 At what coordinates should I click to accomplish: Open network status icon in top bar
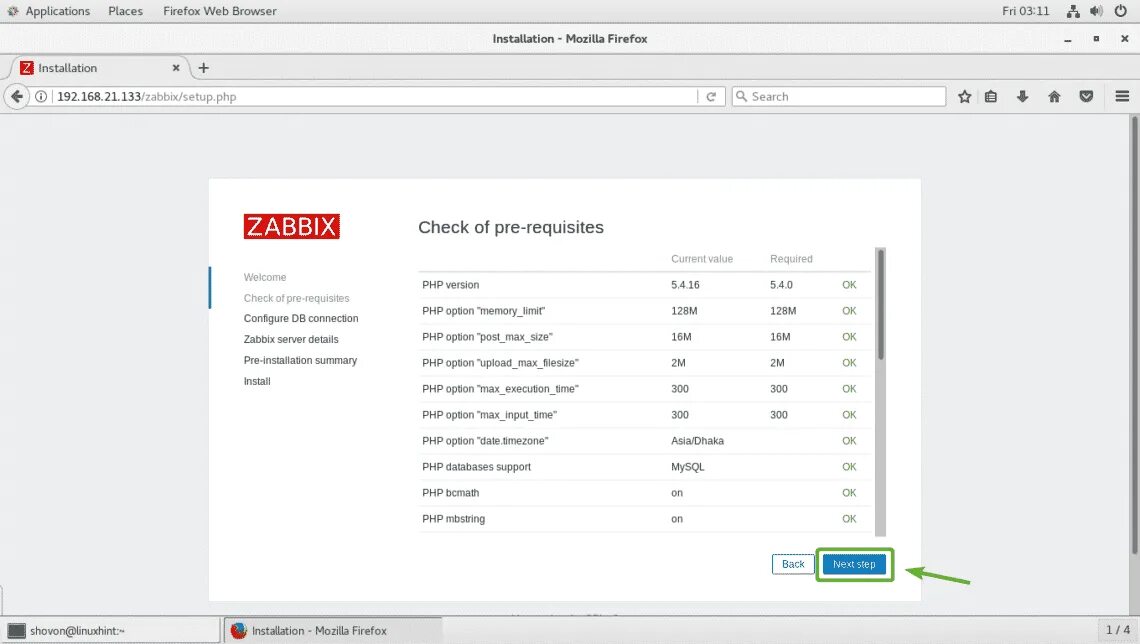coord(1073,11)
